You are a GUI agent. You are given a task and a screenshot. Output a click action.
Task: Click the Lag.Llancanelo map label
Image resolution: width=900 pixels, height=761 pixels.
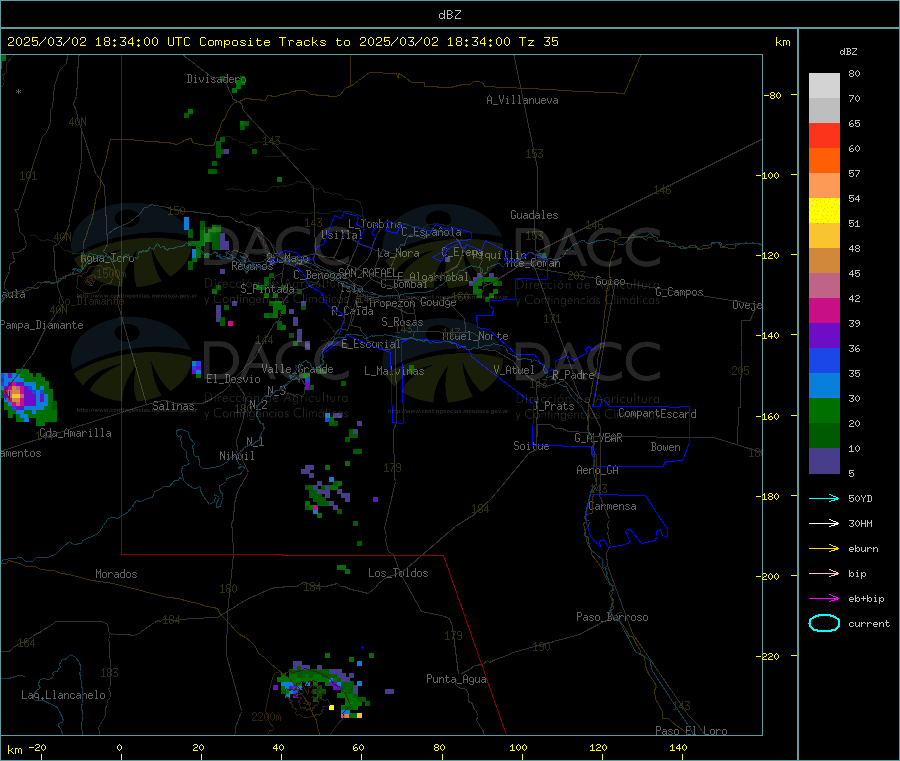point(63,695)
